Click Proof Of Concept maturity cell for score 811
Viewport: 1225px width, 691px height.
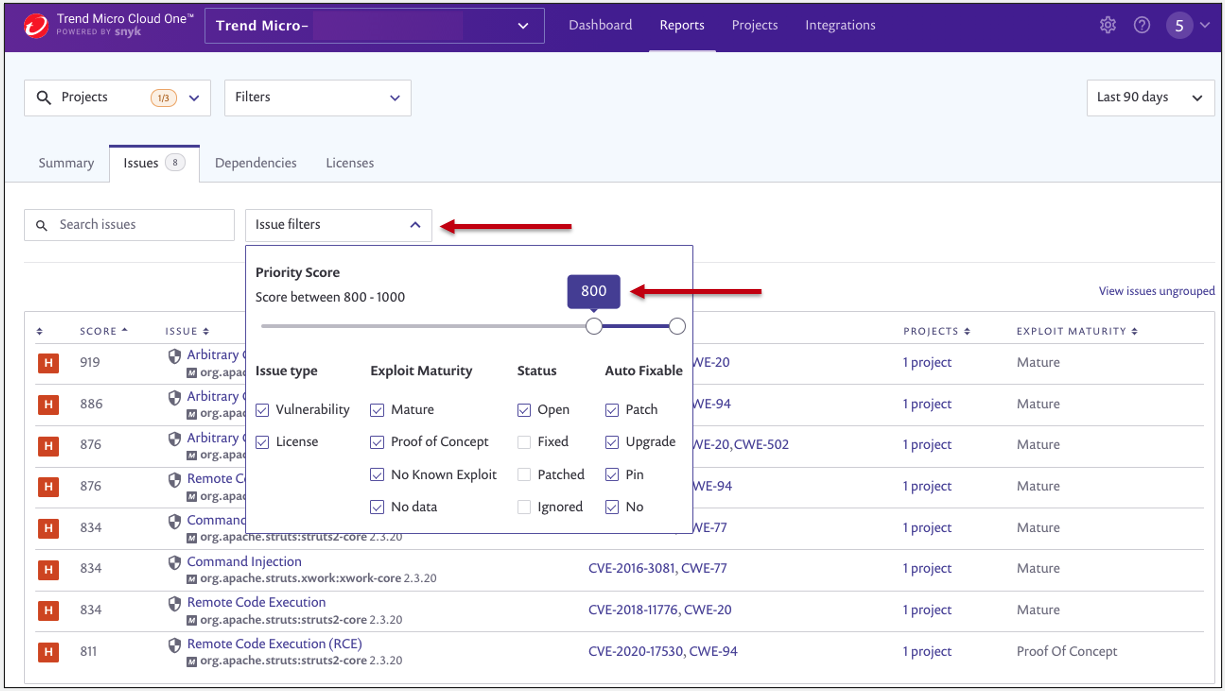(x=1067, y=652)
